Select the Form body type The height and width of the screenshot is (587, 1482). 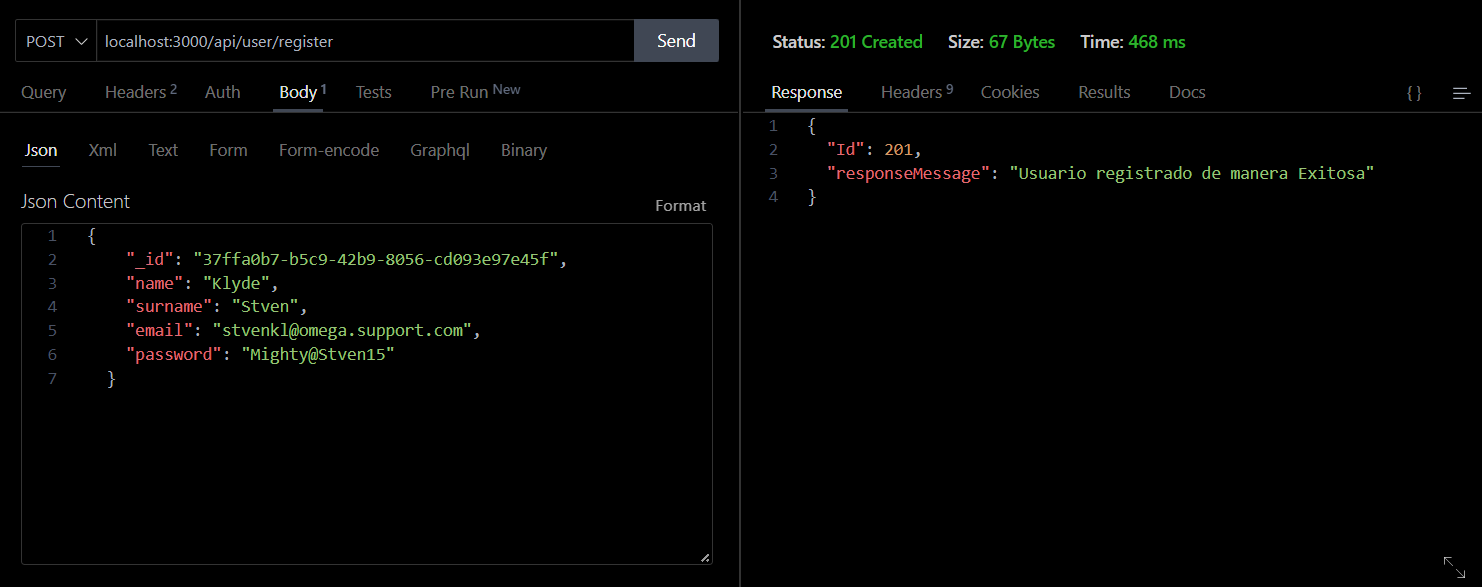coord(228,150)
